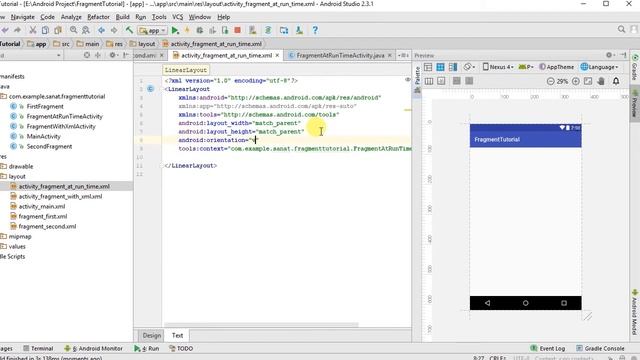This screenshot has width=640, height=360.
Task: Click the Zoom to Fit Screen icon
Action: [588, 81]
